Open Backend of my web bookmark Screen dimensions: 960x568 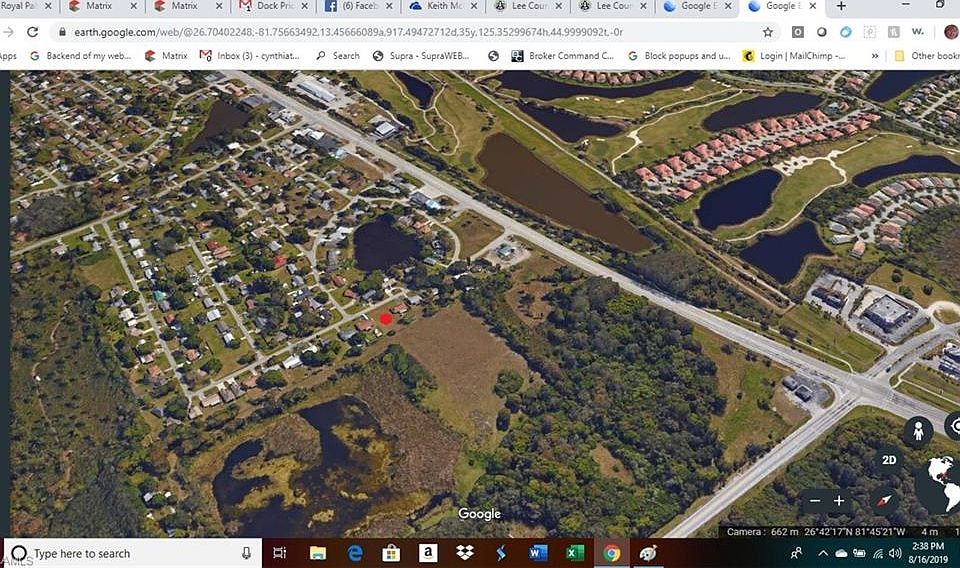[80, 56]
